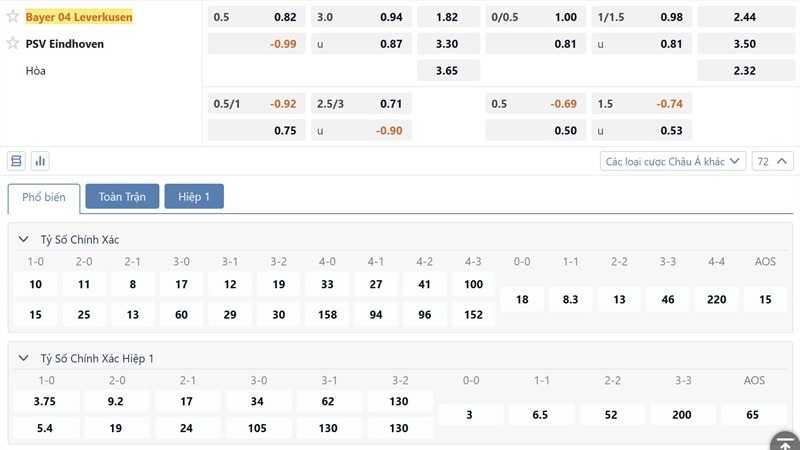Image resolution: width=800 pixels, height=450 pixels.
Task: Bet correct score 2-1 home at 8
Action: 133,284
